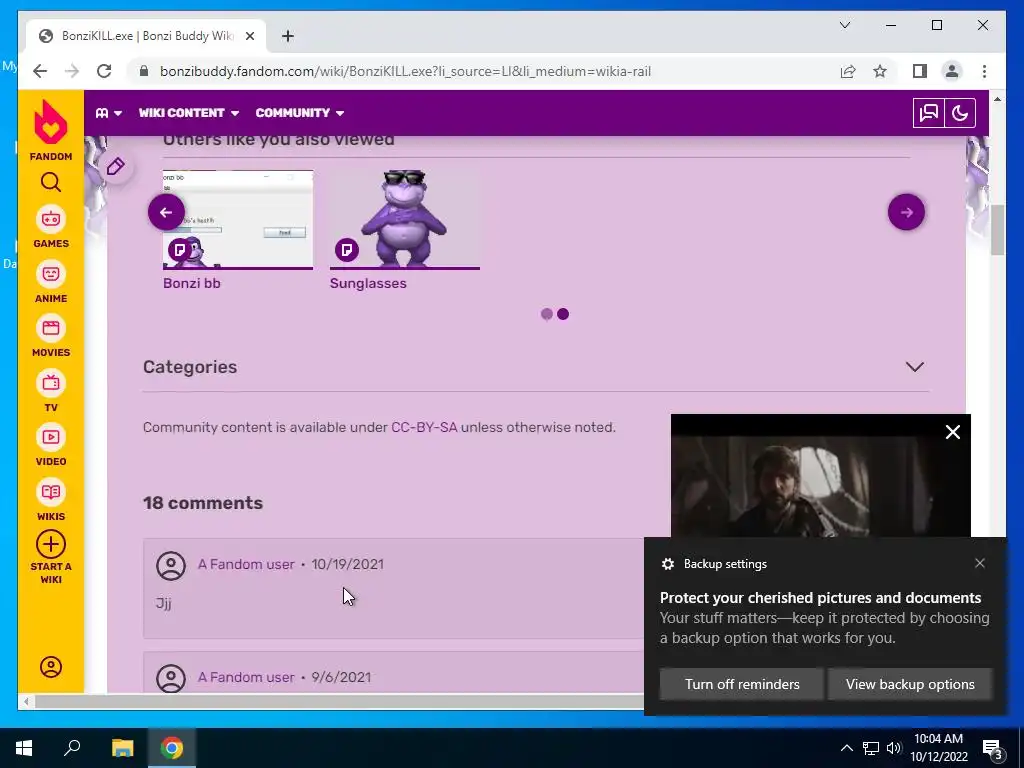The image size is (1024, 768).
Task: Click View backup options button
Action: click(910, 684)
